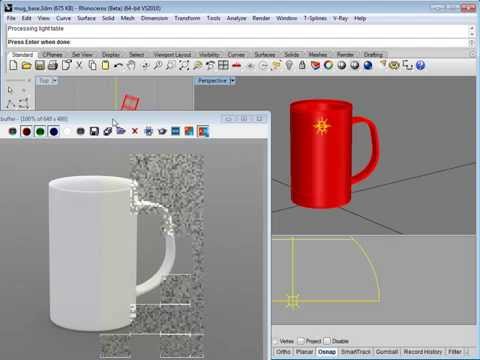The image size is (480, 360).
Task: Click the Undo arrow icon
Action: click(118, 66)
